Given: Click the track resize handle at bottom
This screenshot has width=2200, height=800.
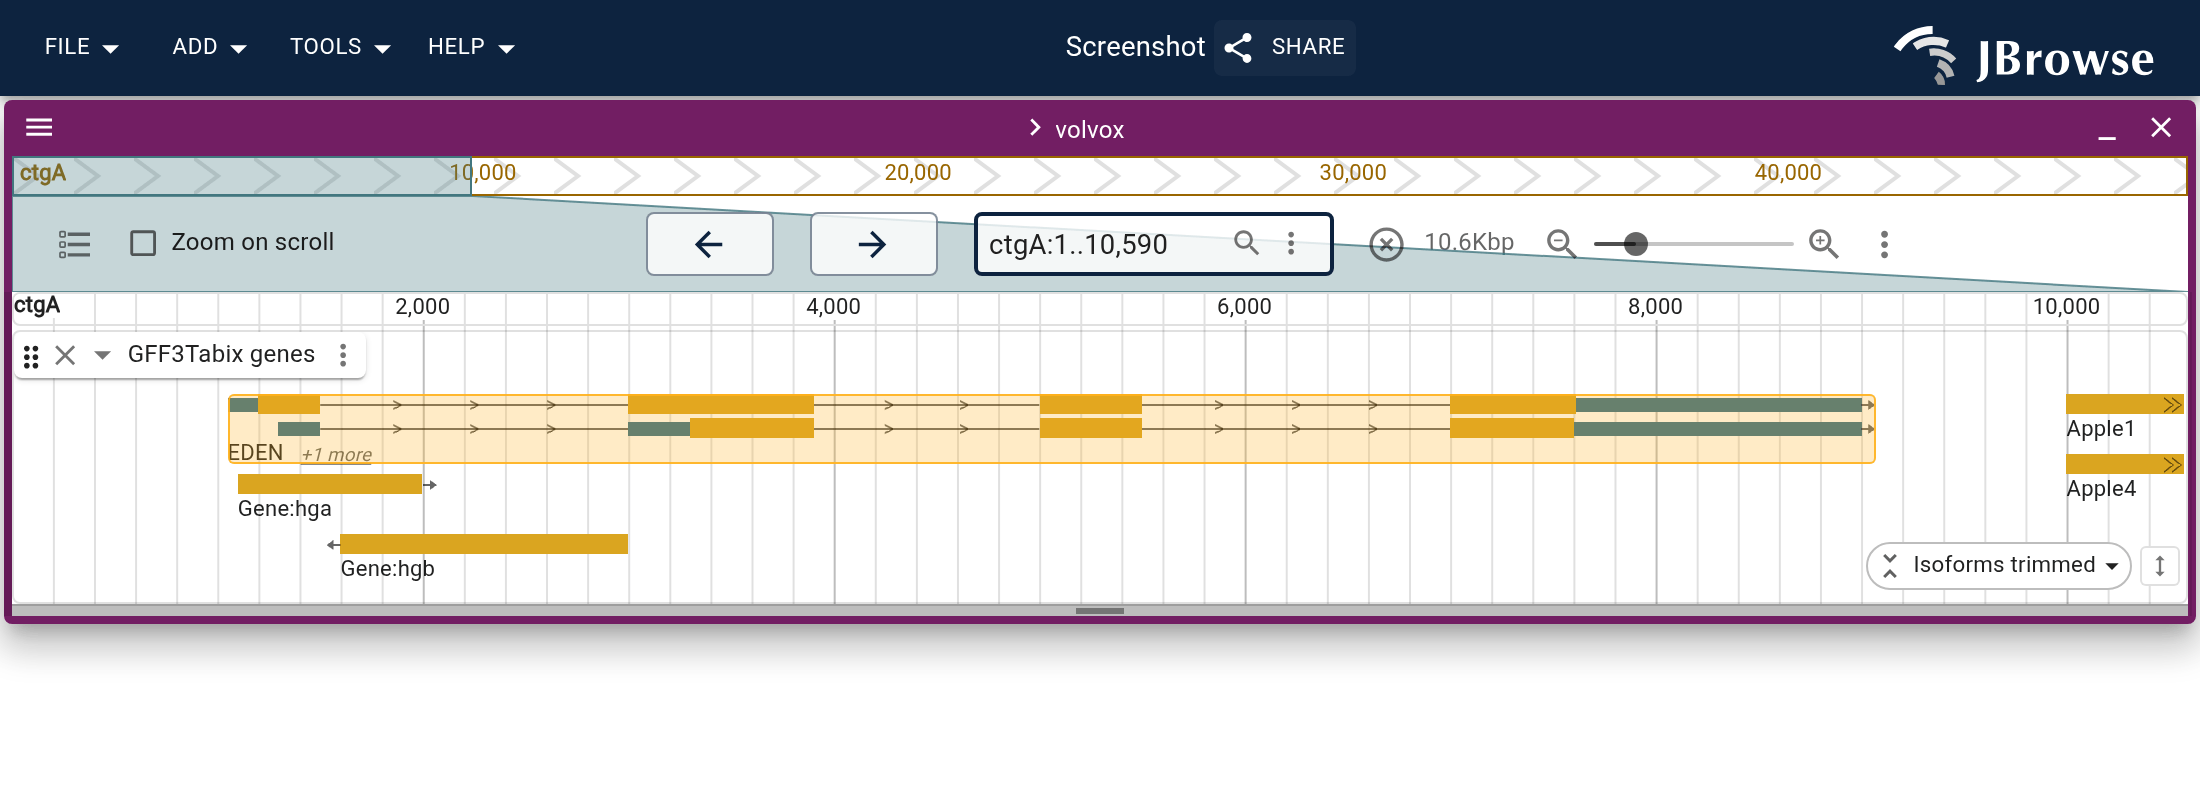Looking at the screenshot, I should pyautogui.click(x=1100, y=610).
